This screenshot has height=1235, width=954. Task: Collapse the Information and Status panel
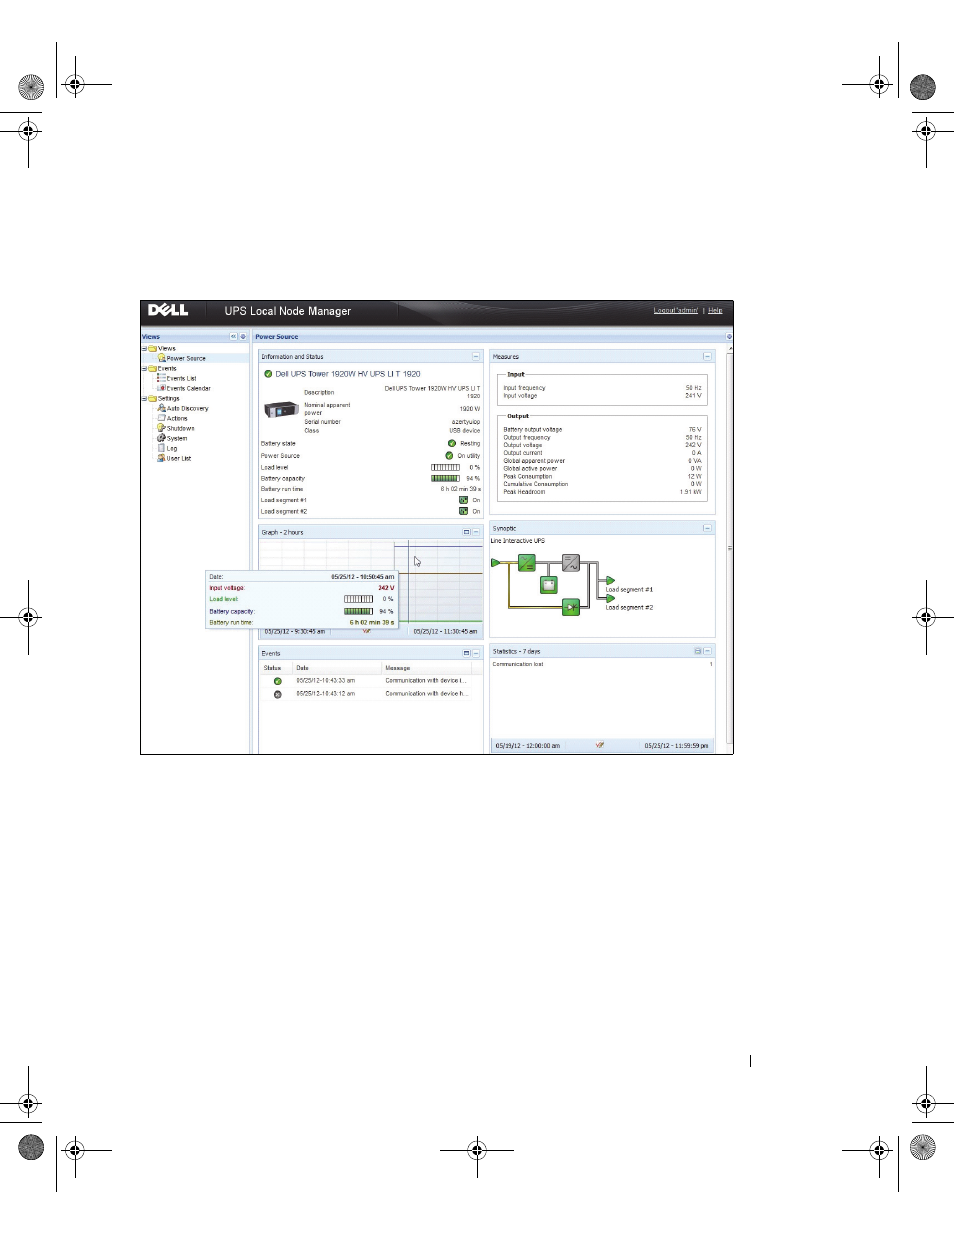[x=476, y=357]
